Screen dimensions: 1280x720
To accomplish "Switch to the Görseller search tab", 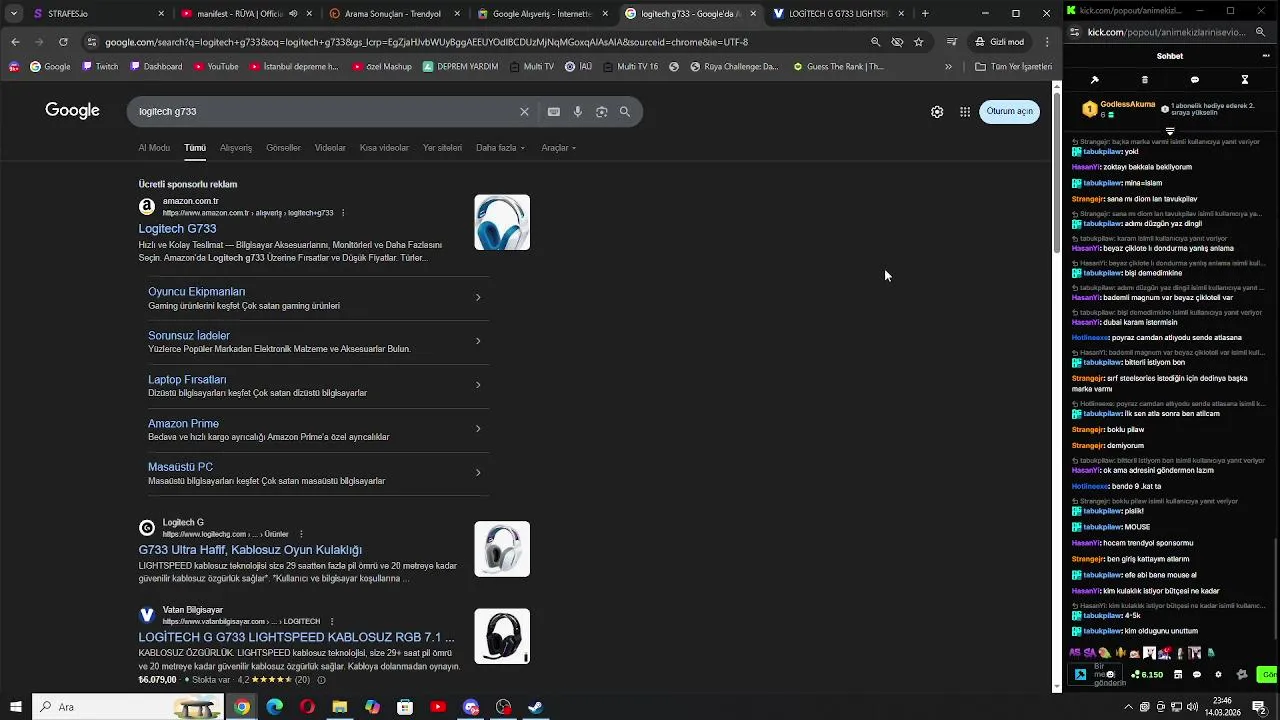I will coord(283,148).
